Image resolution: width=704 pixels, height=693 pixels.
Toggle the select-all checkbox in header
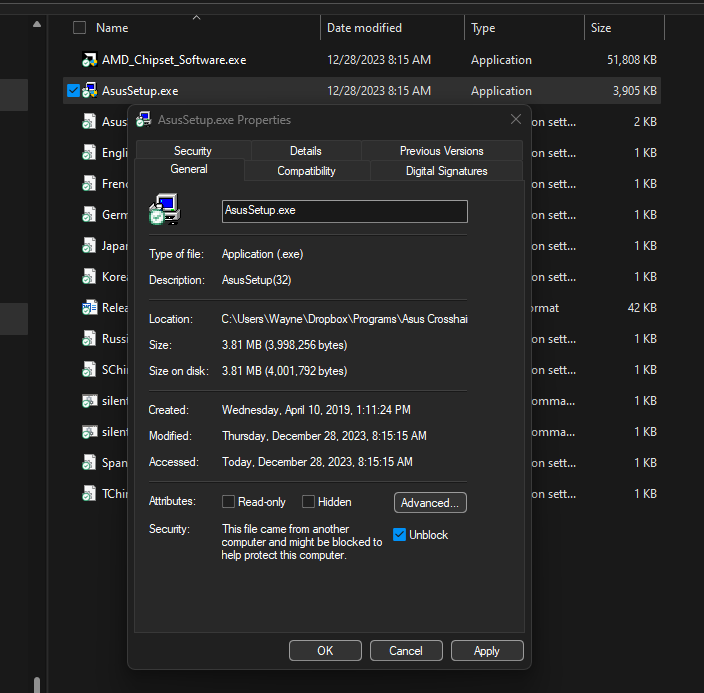(80, 28)
